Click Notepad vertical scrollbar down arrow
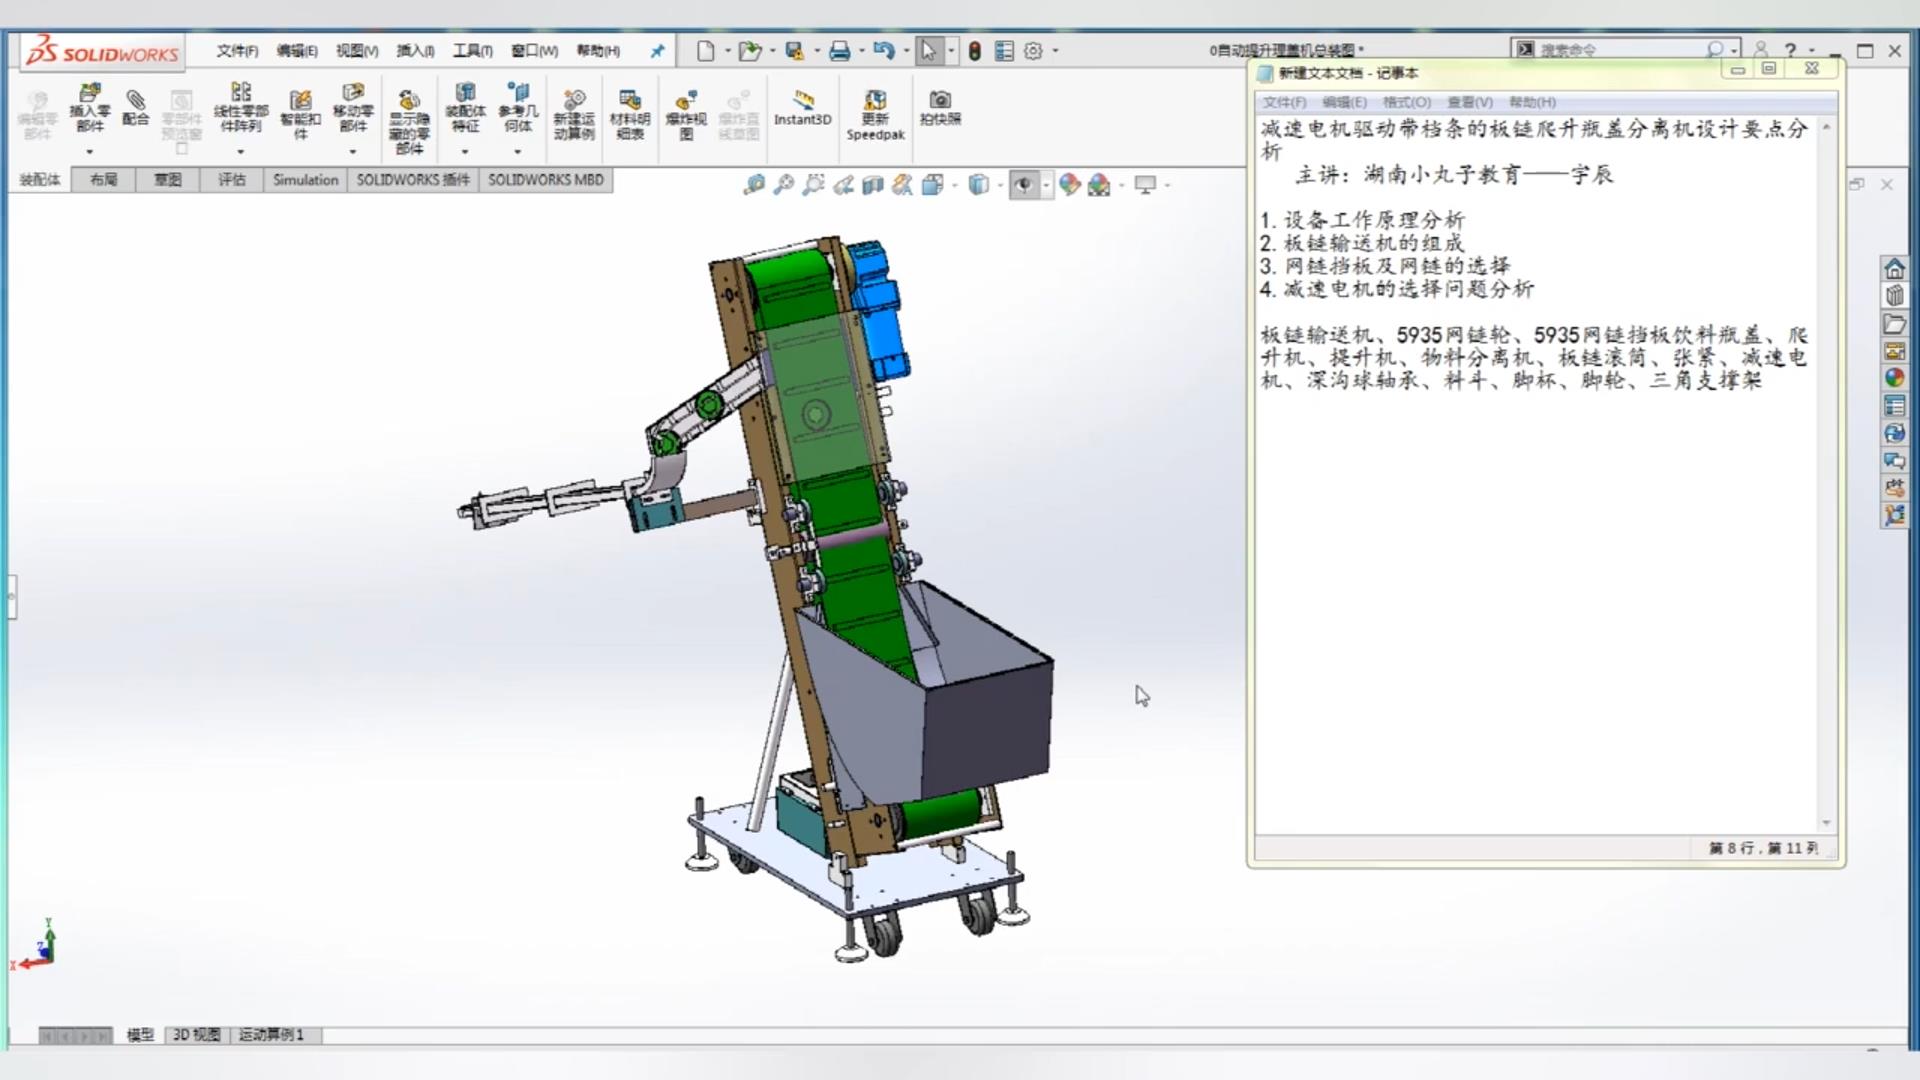 [1827, 823]
